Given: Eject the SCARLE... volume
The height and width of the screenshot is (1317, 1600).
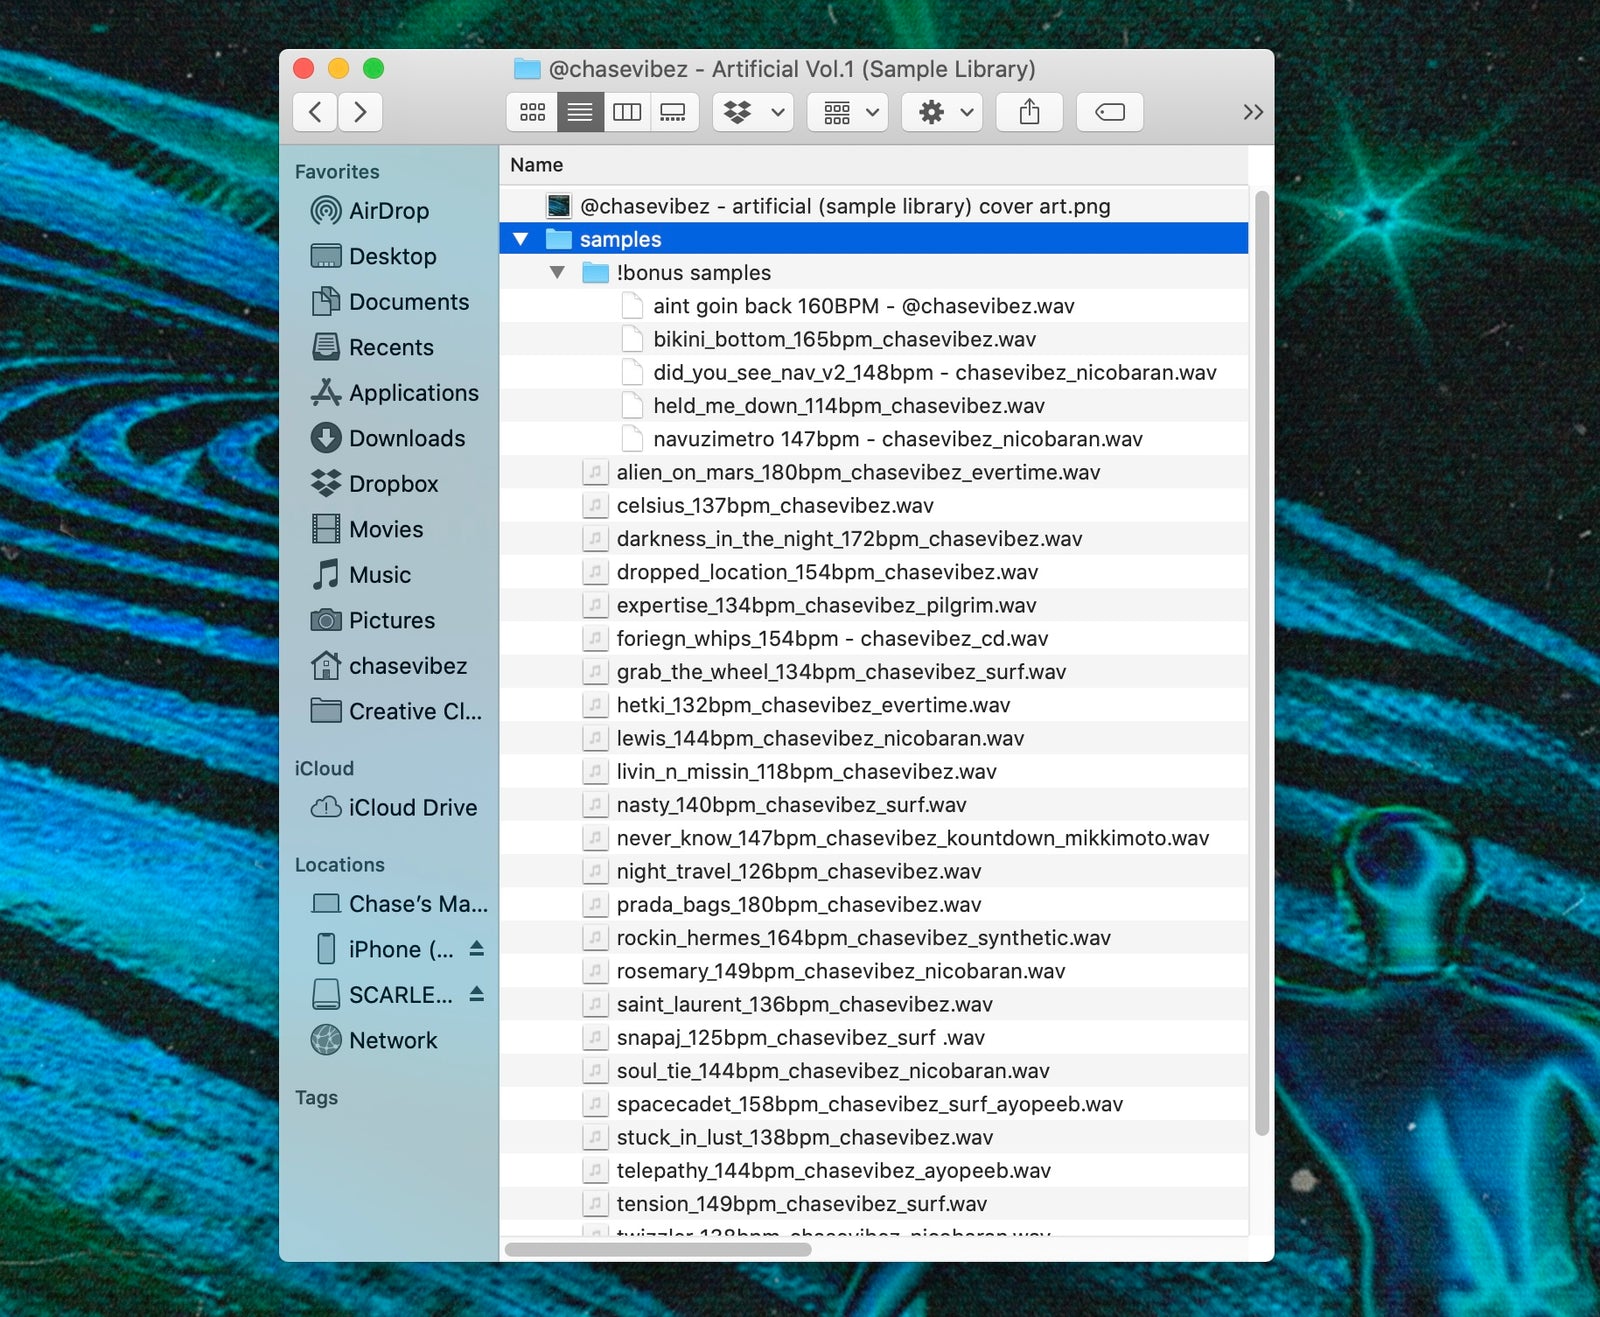Looking at the screenshot, I should point(477,994).
